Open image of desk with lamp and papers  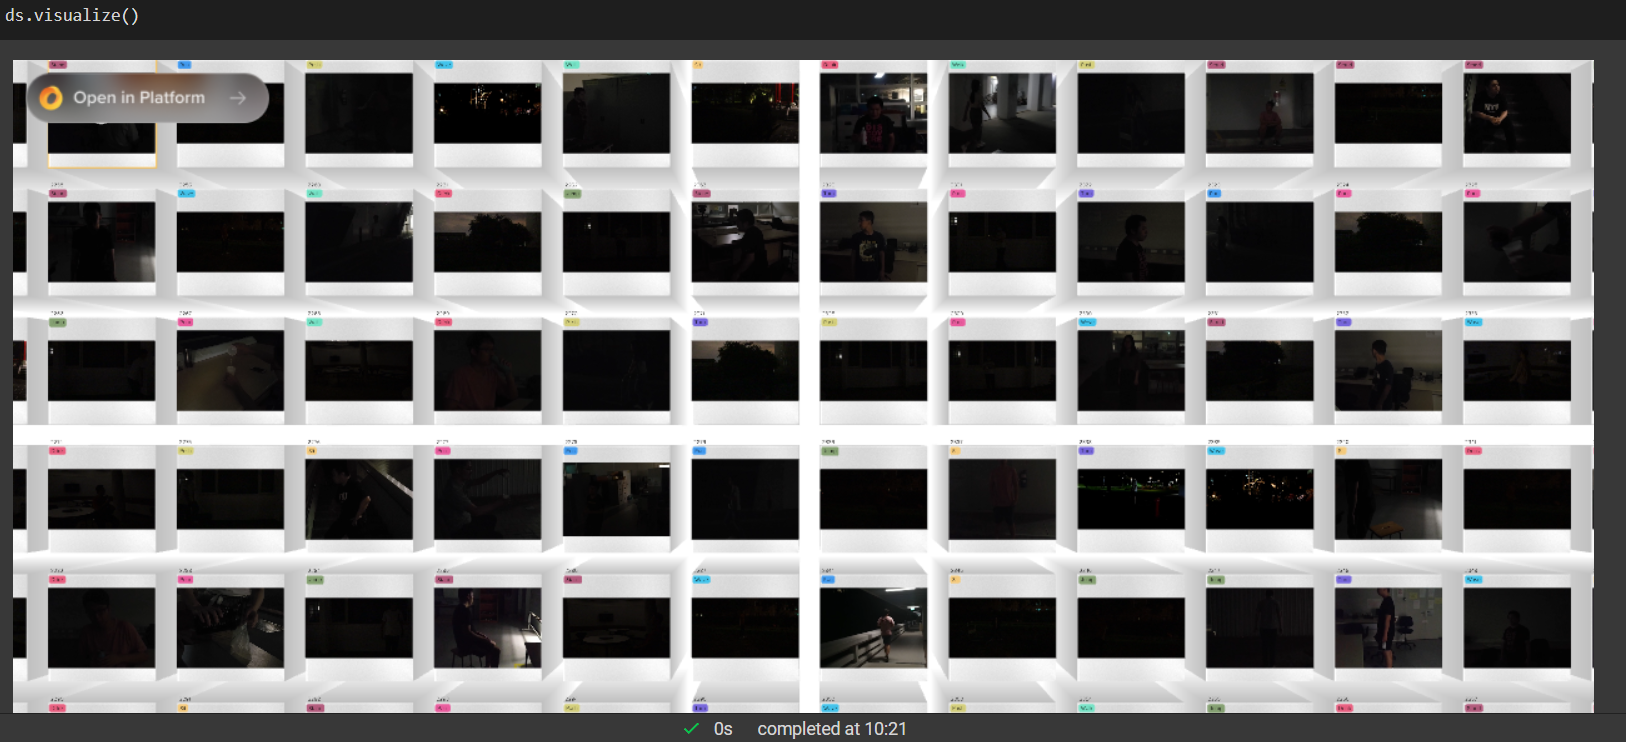[230, 370]
